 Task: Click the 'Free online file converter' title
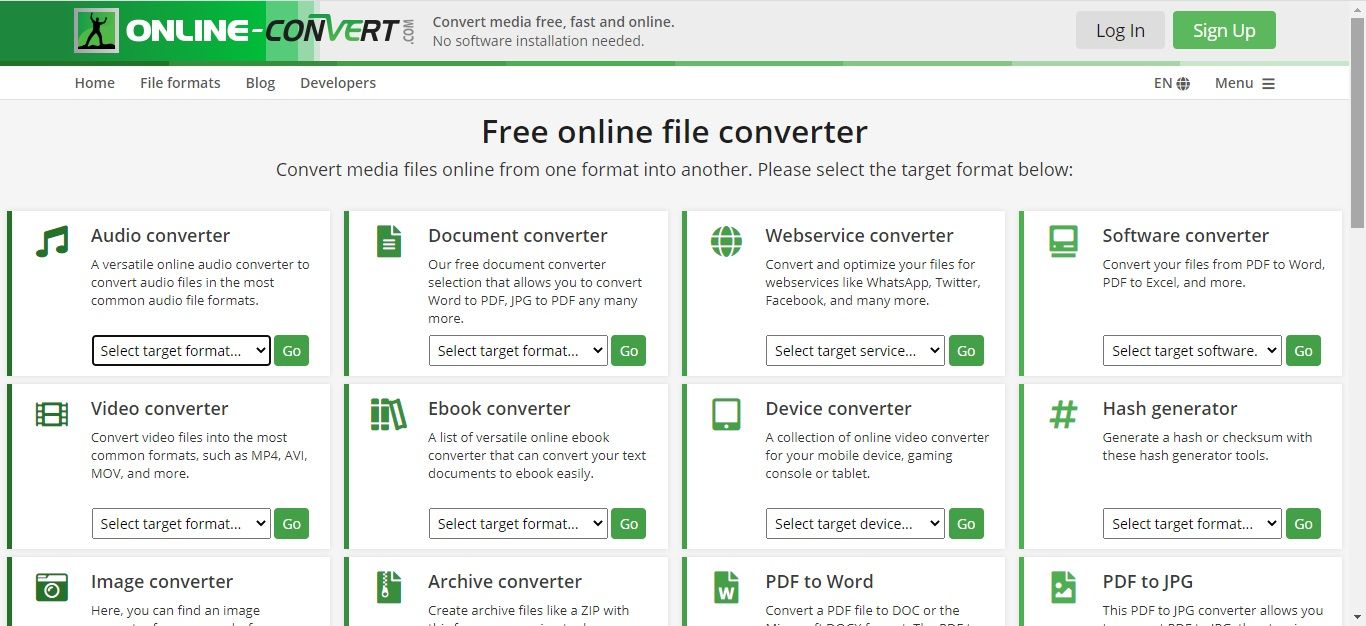[x=675, y=132]
